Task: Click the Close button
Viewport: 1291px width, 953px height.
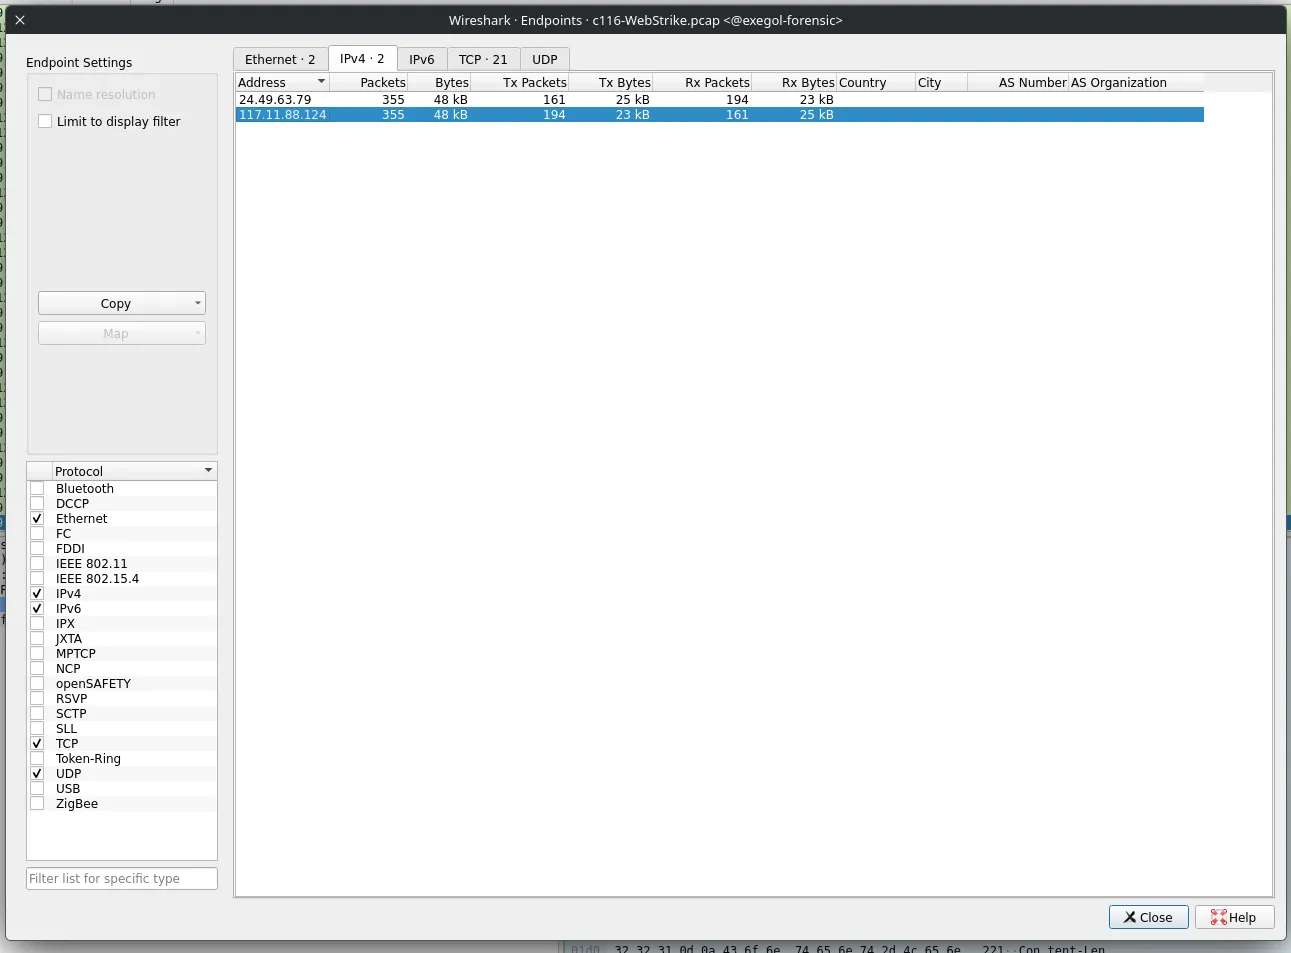Action: tap(1148, 917)
